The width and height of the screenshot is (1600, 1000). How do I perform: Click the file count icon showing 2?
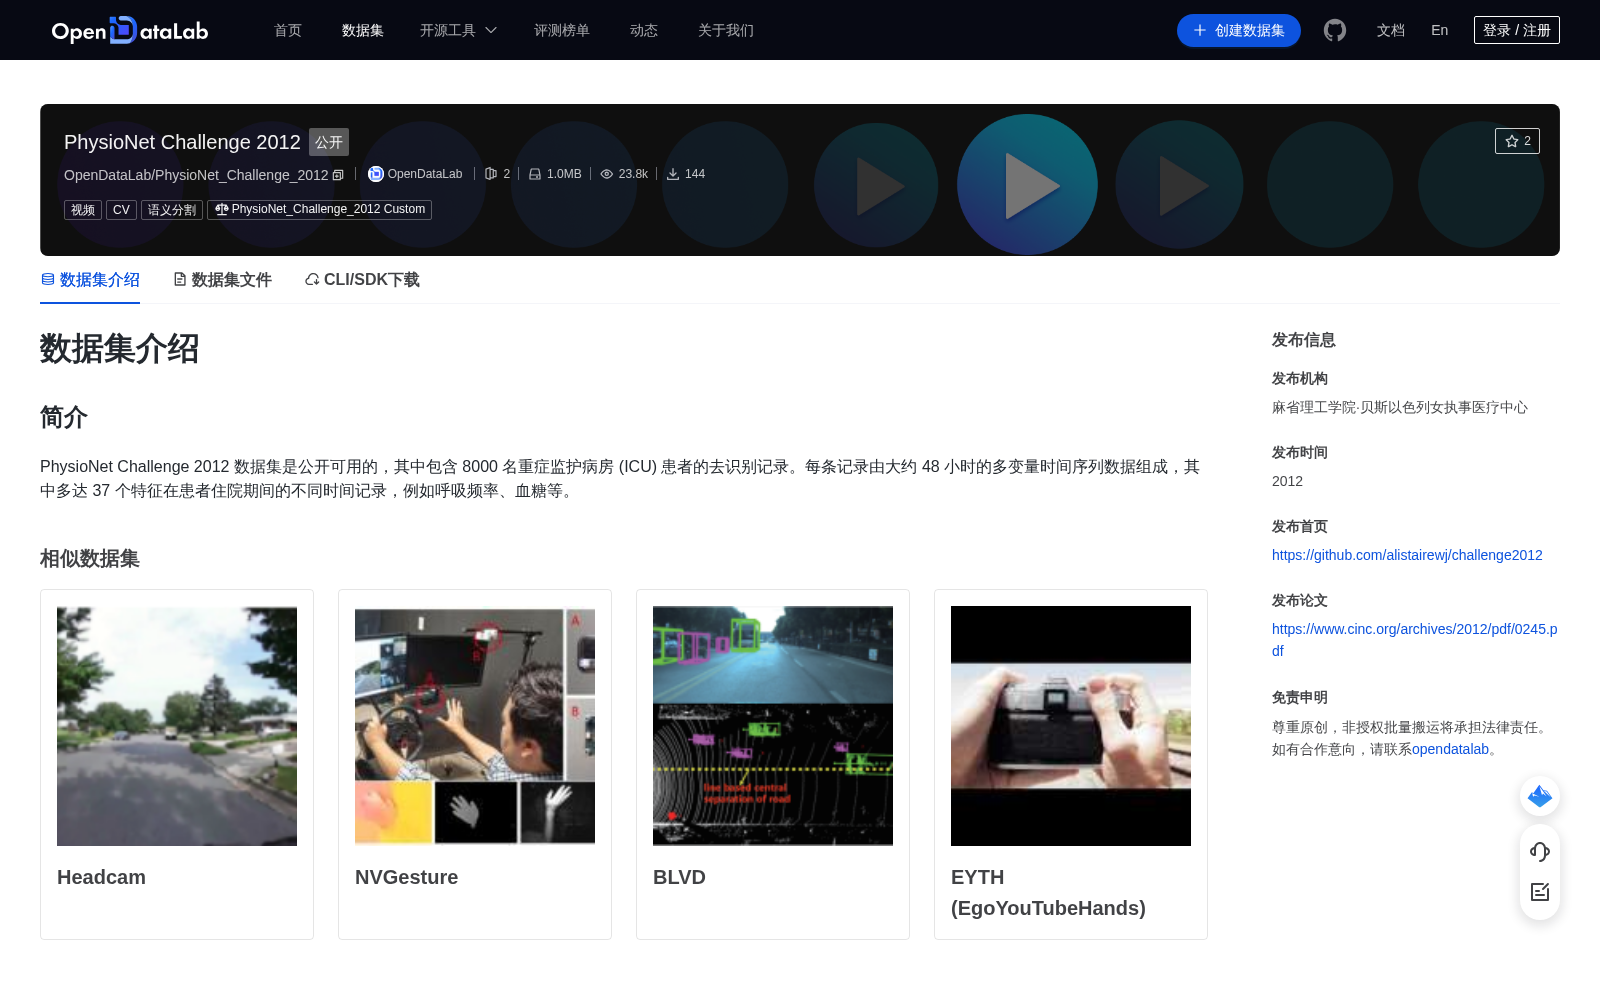click(x=491, y=174)
